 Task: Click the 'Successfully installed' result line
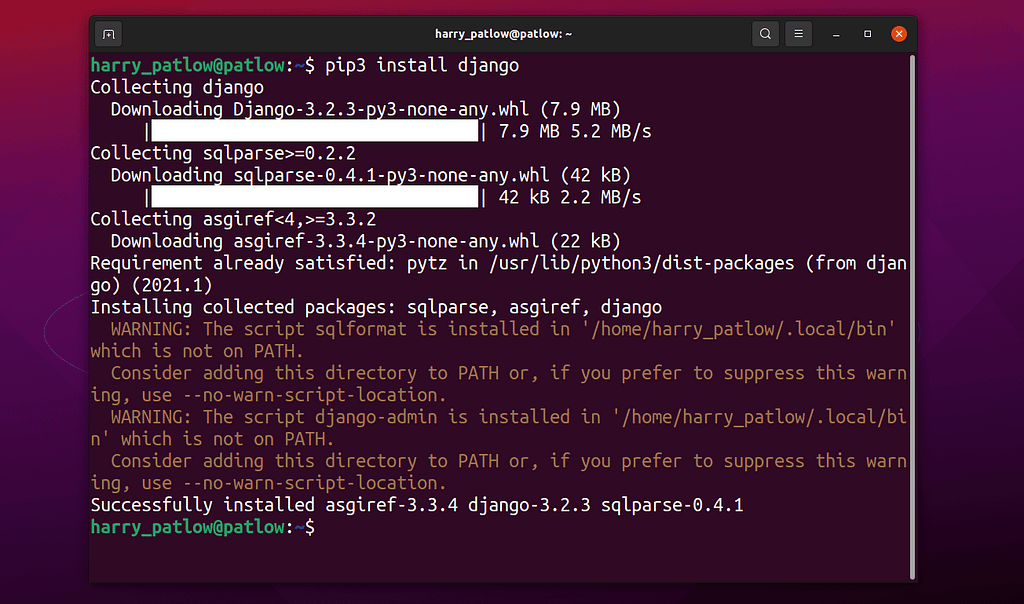417,505
